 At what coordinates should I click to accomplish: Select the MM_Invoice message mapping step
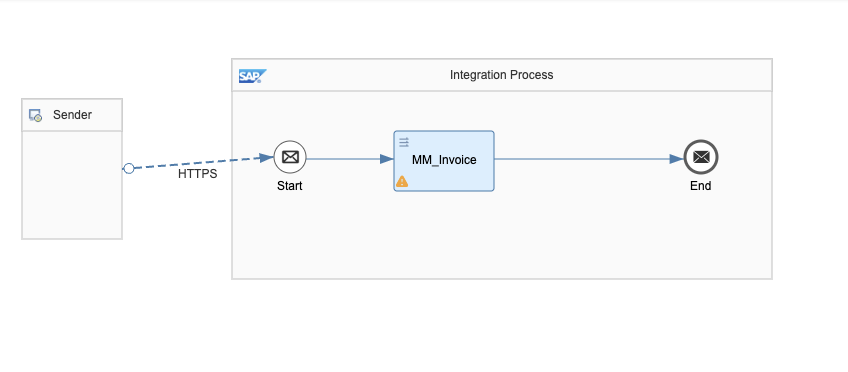pyautogui.click(x=444, y=161)
